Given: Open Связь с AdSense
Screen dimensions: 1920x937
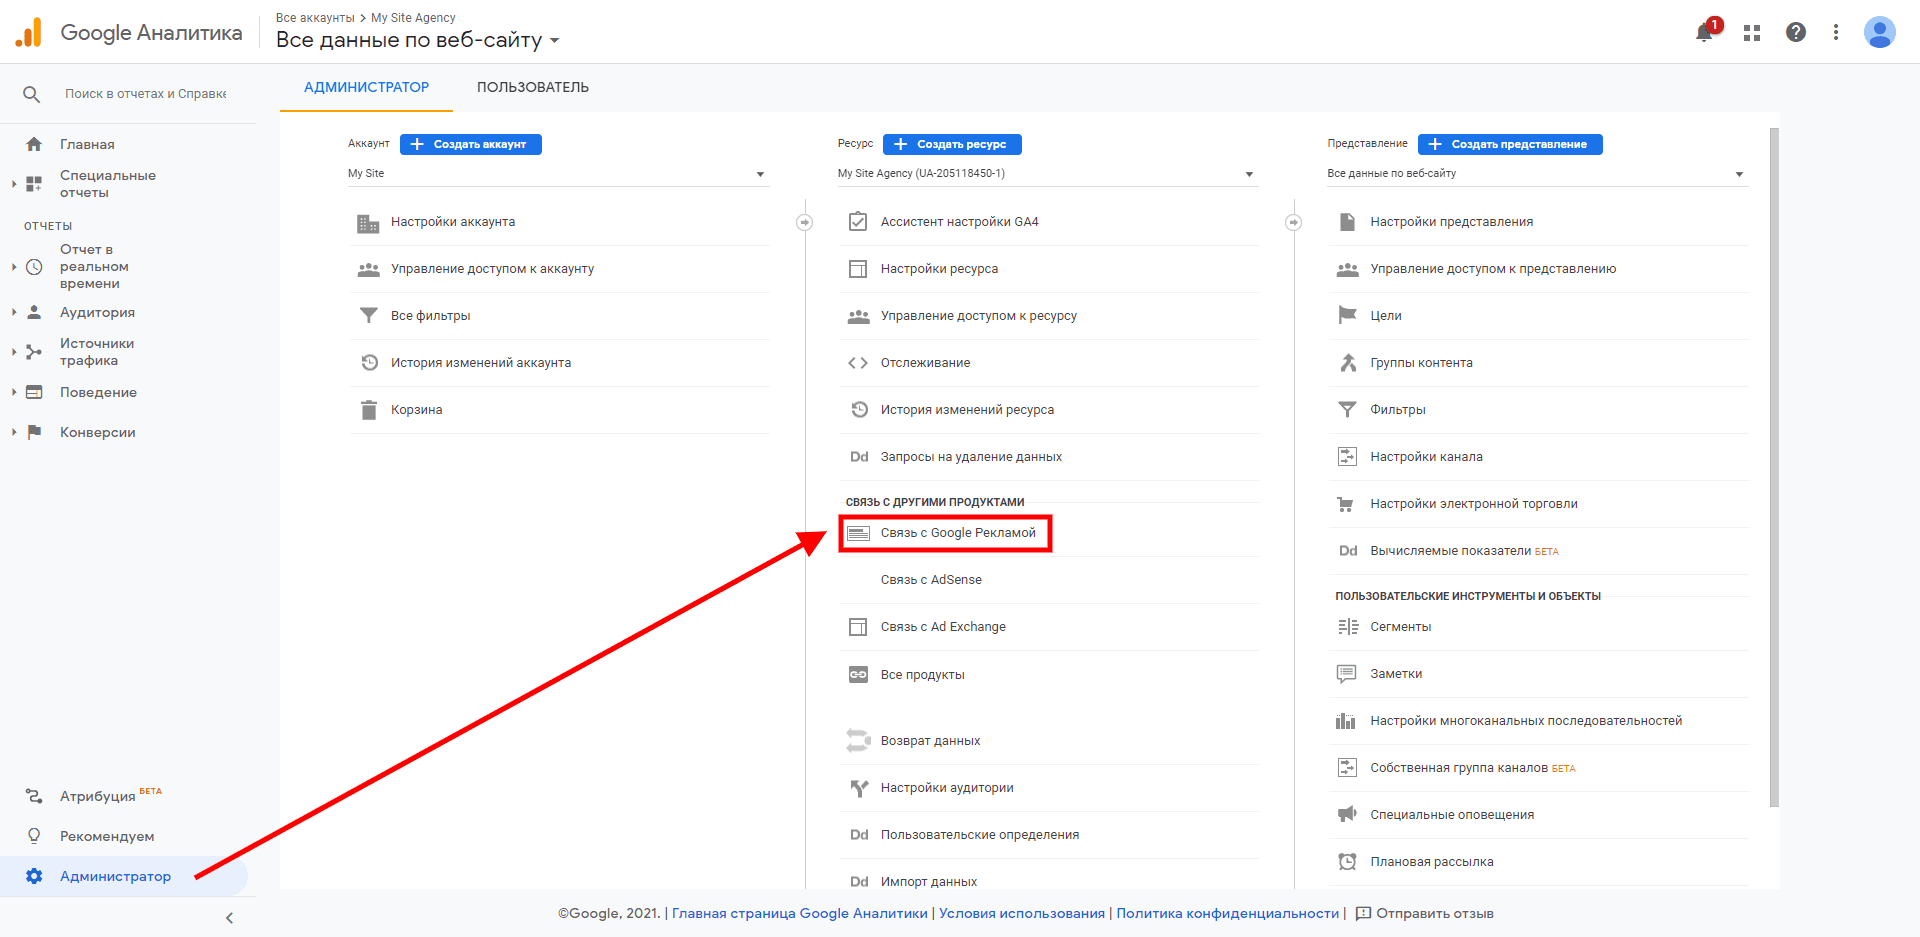Looking at the screenshot, I should [x=931, y=580].
